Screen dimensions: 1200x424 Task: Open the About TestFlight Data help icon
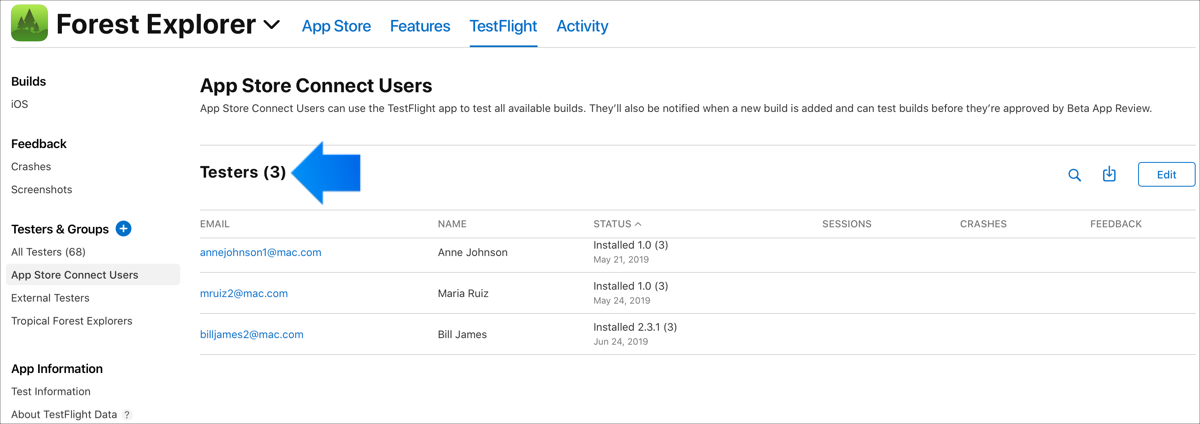[127, 415]
